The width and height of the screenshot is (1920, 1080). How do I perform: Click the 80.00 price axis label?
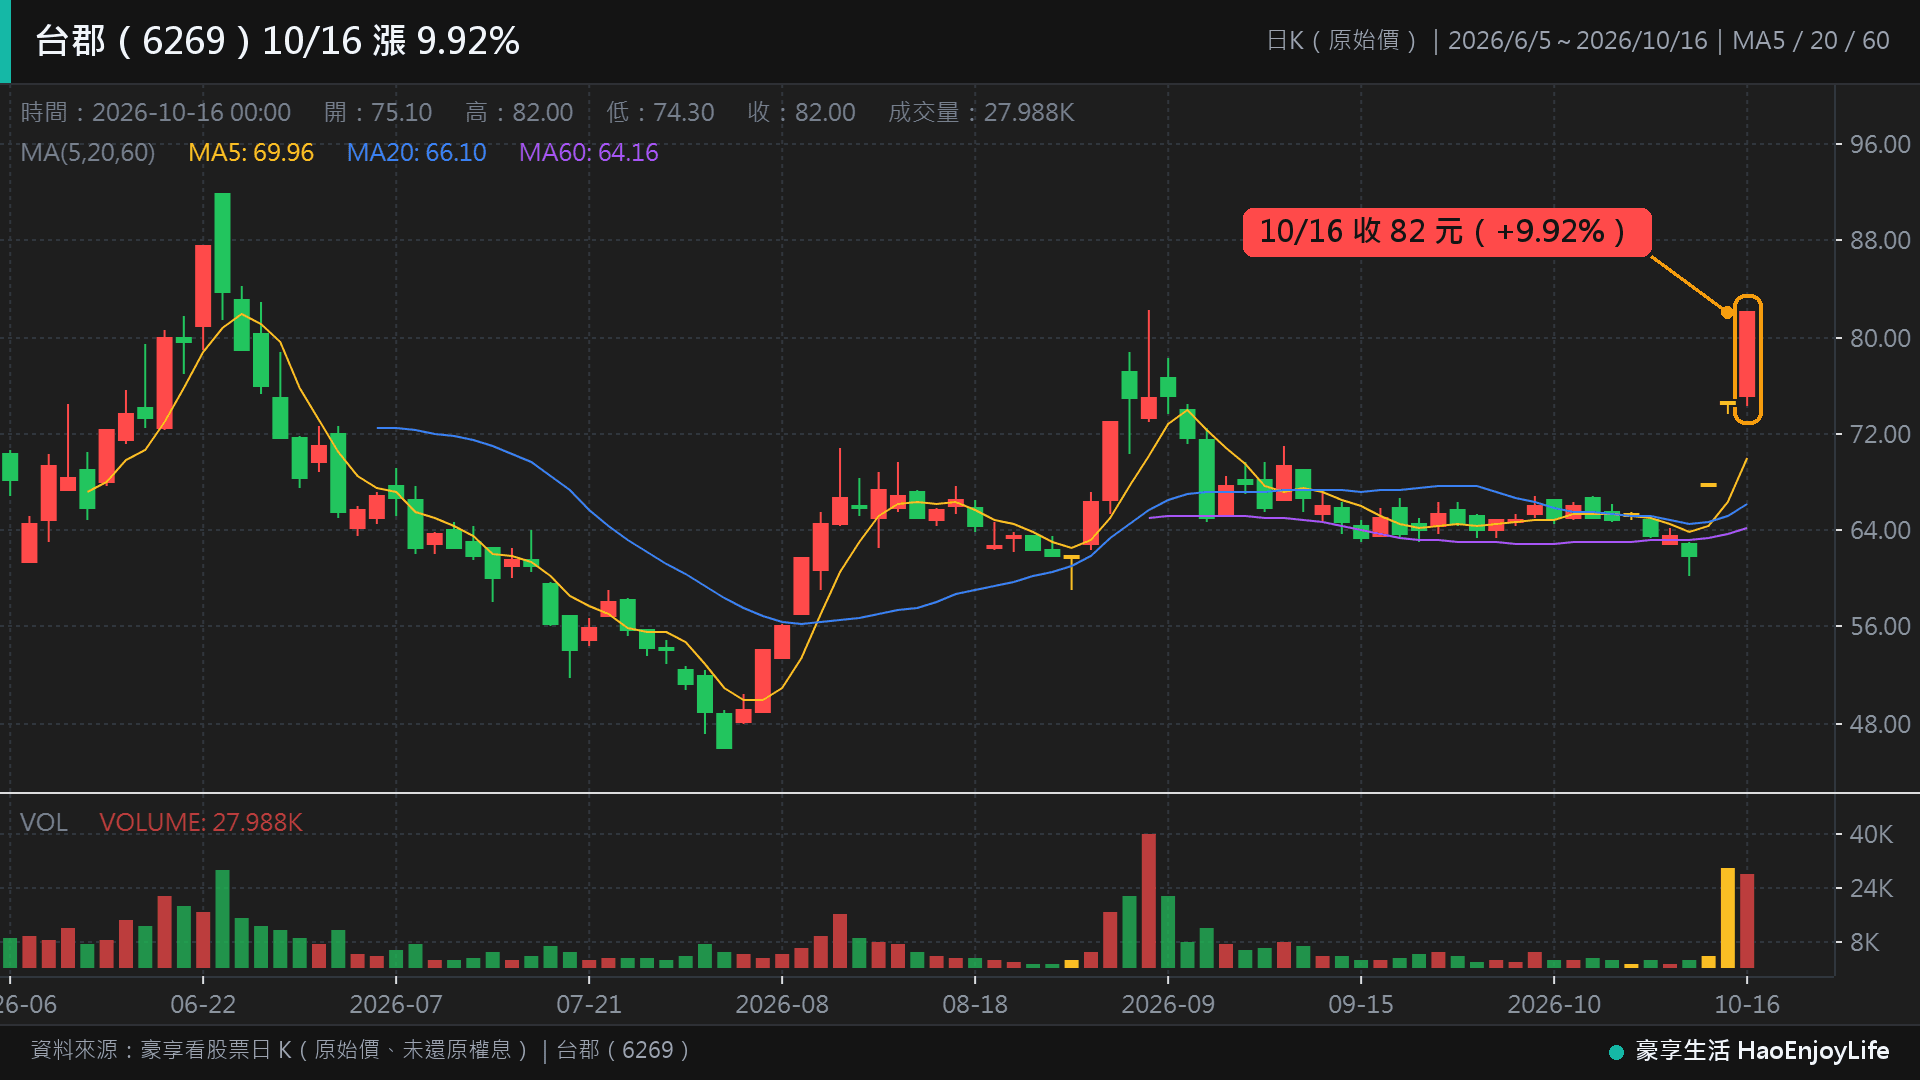(x=1880, y=338)
